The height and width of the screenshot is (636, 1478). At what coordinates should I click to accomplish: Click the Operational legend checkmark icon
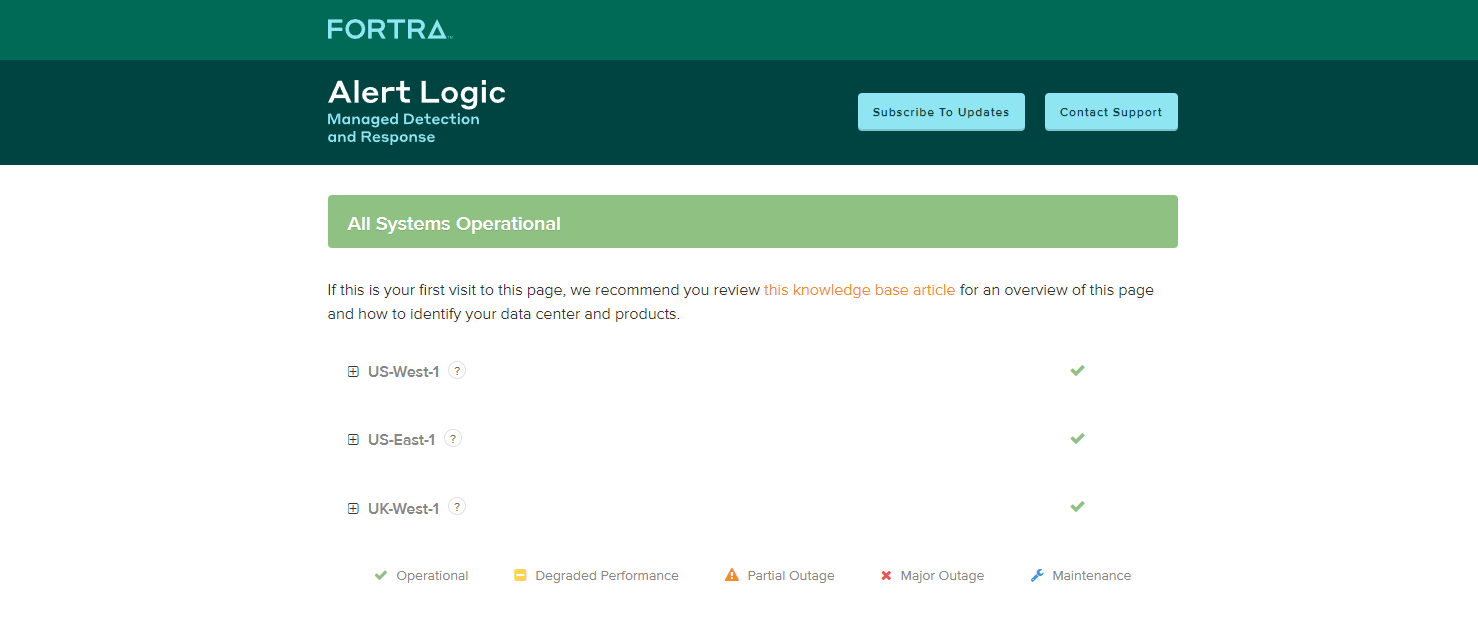(380, 576)
